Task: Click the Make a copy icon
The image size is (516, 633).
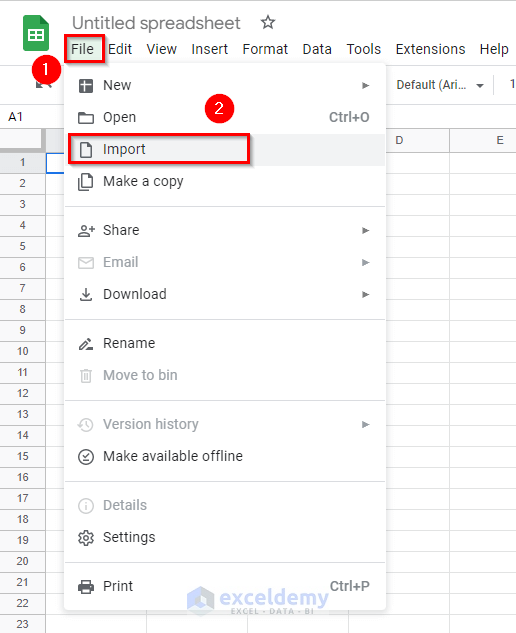Action: coord(86,182)
